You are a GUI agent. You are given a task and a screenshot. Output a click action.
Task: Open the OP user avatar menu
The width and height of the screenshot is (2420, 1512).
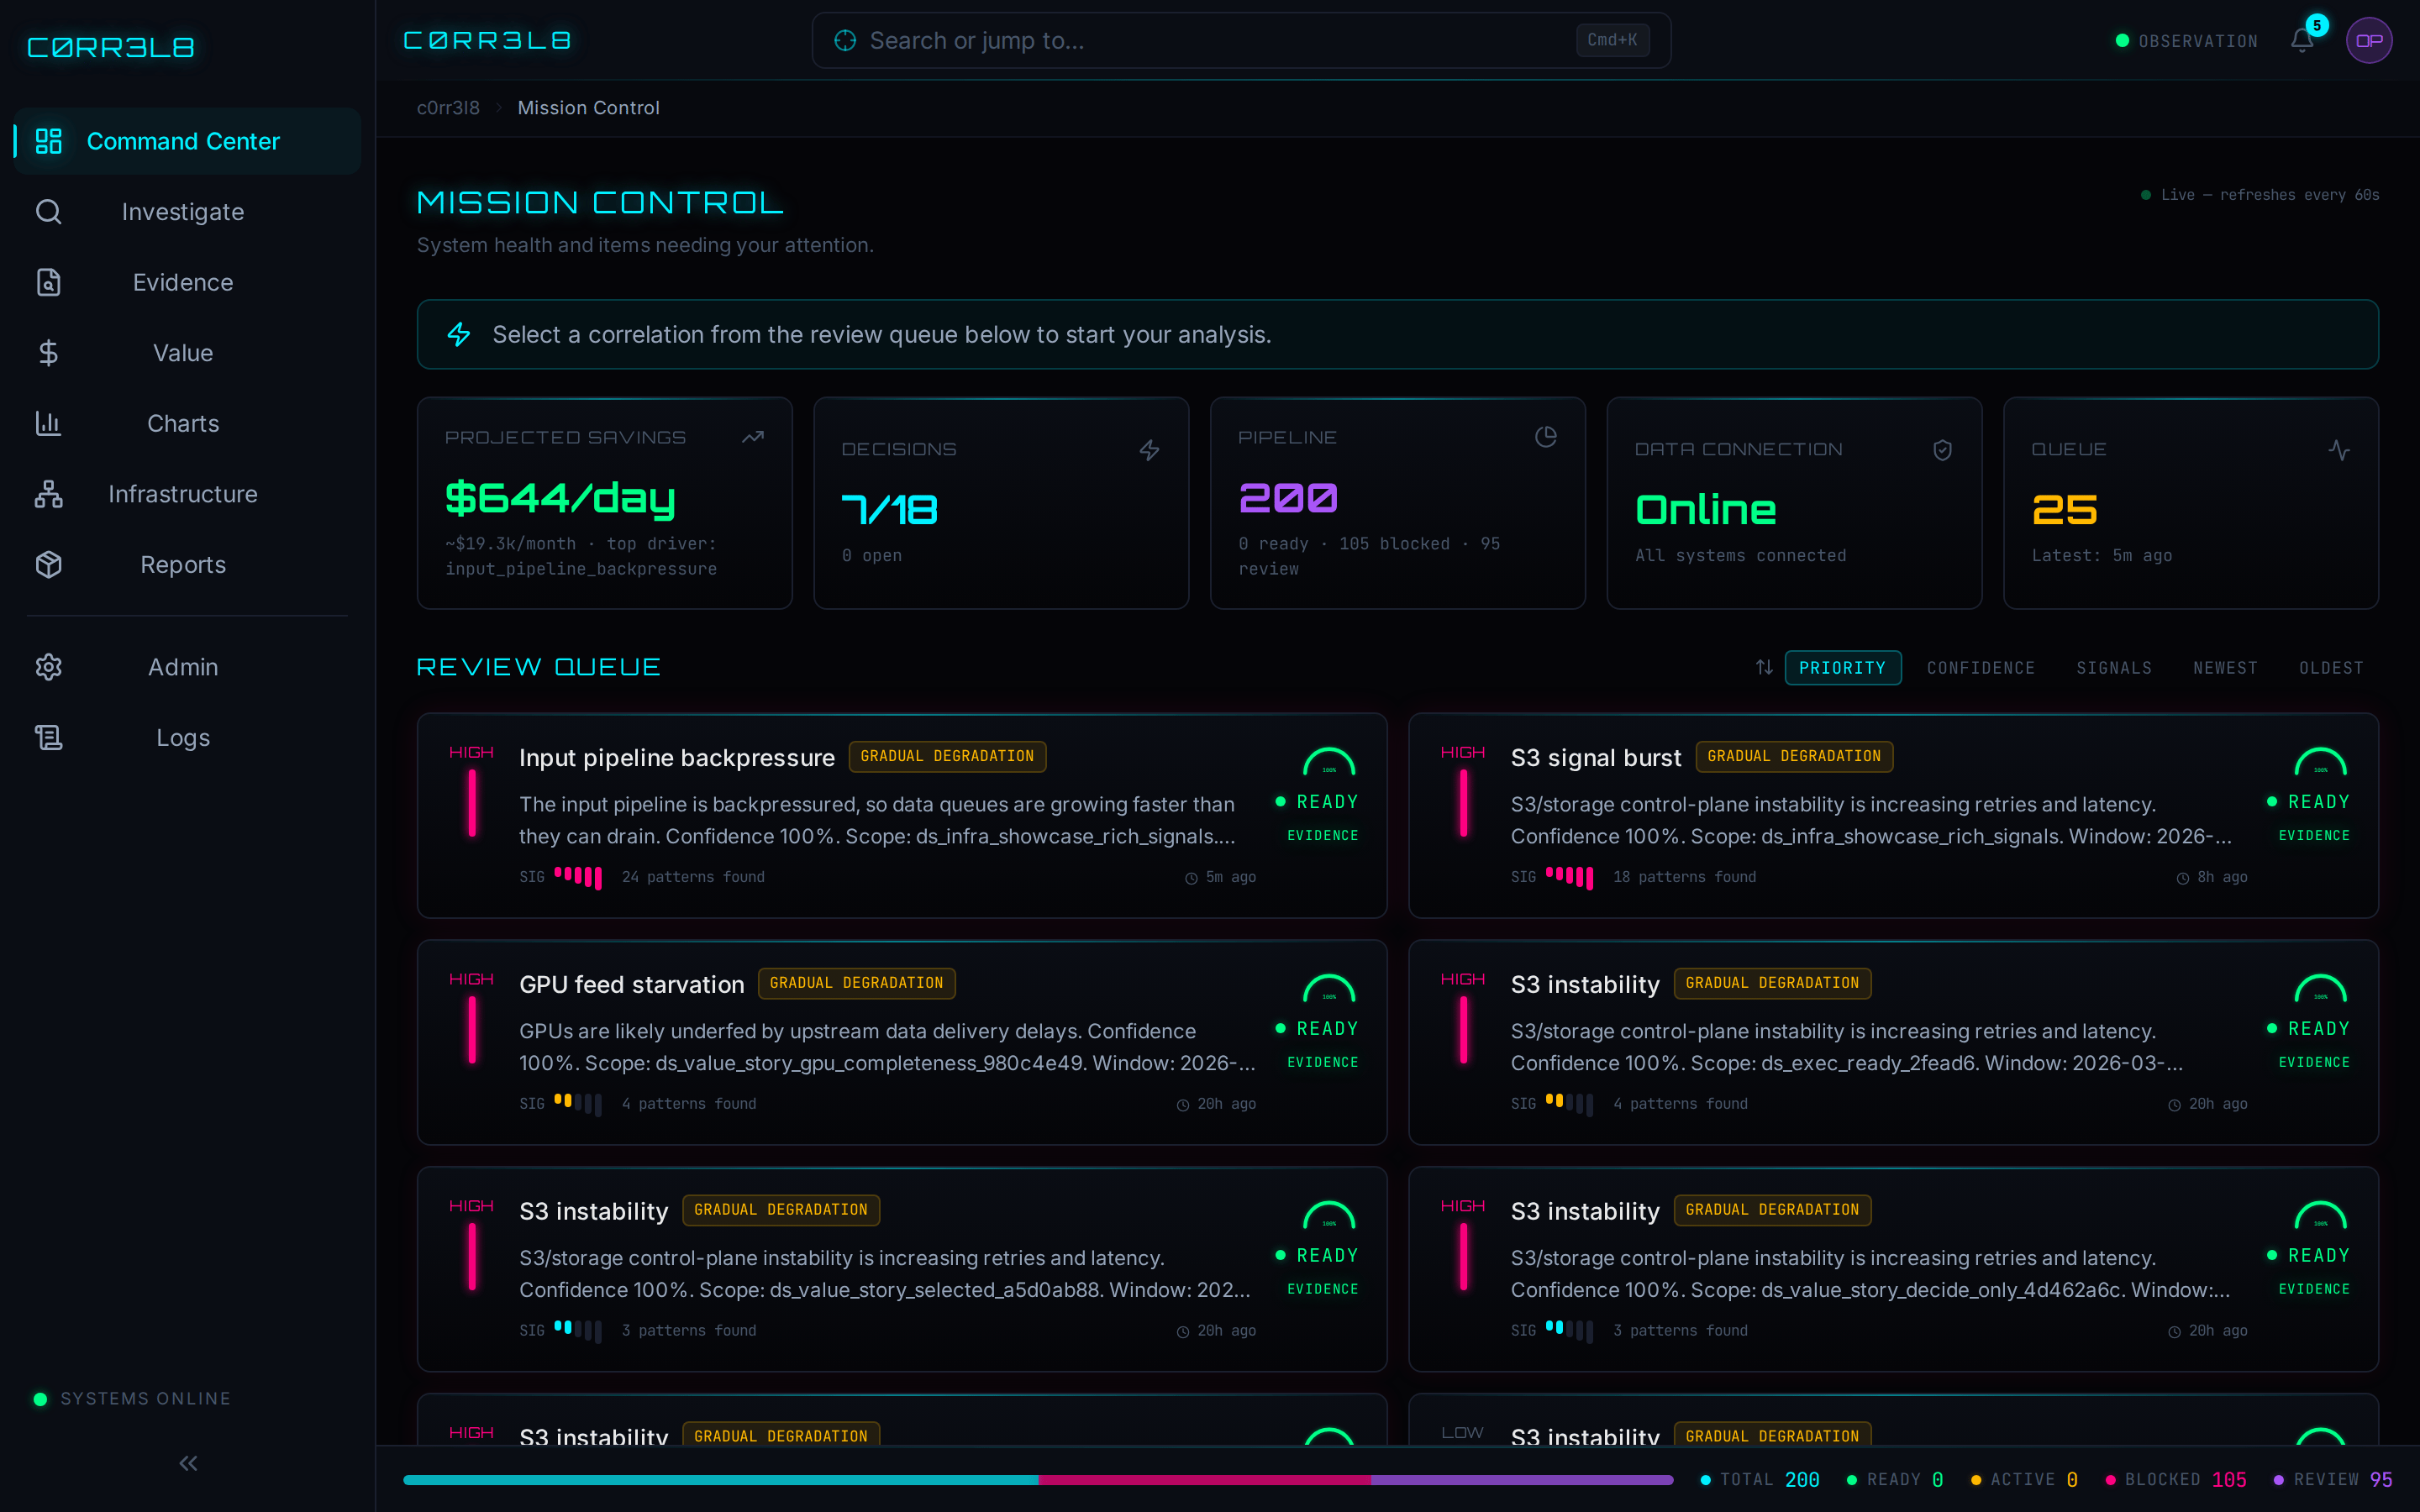[x=2369, y=41]
